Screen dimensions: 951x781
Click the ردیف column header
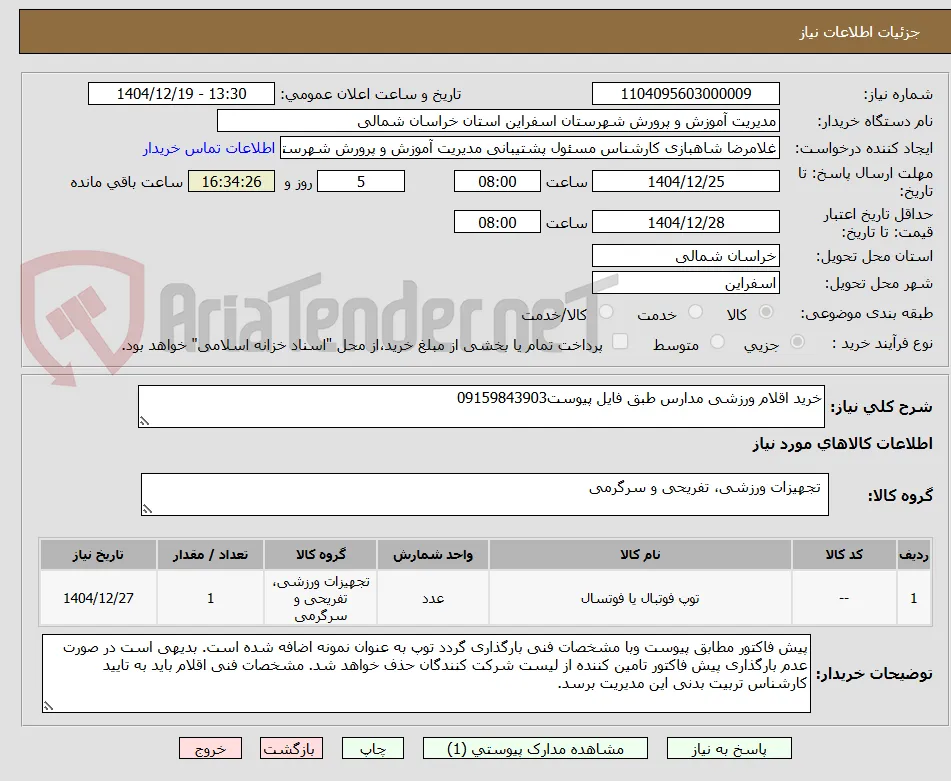(x=914, y=555)
